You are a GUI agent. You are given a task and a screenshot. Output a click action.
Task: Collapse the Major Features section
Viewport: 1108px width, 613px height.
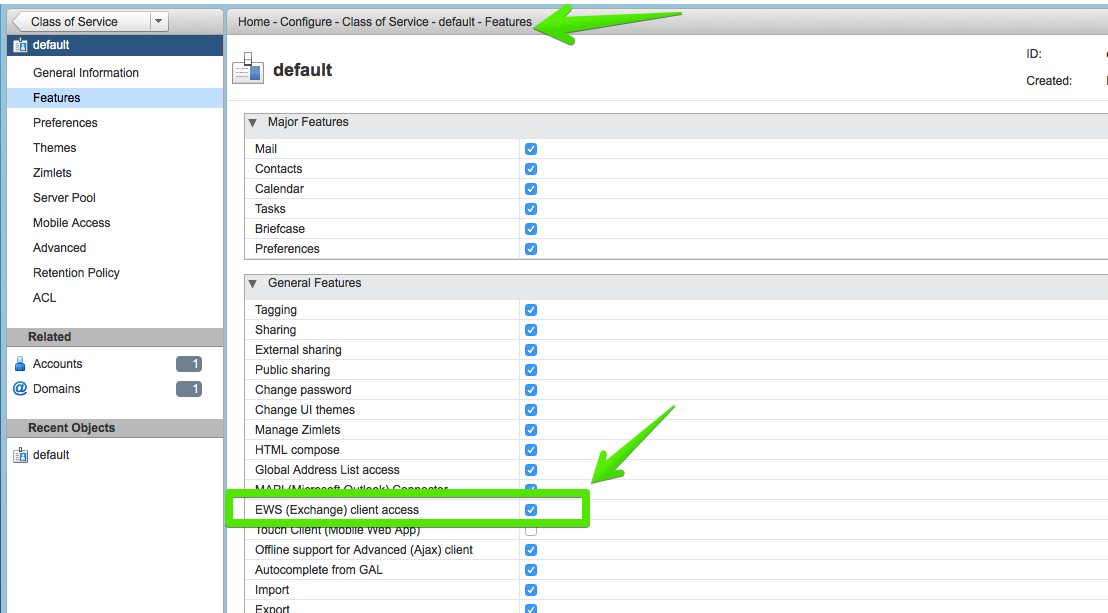pos(253,122)
